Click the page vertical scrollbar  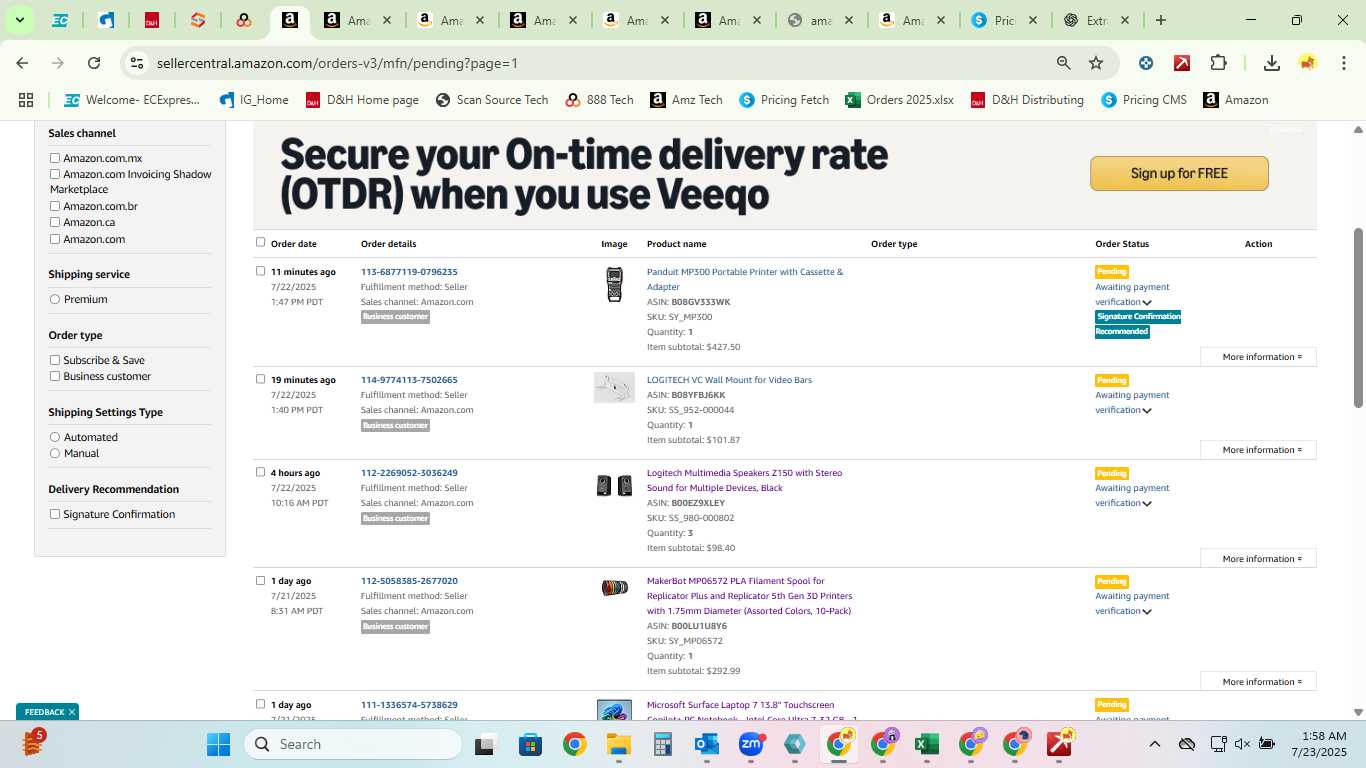[1358, 317]
